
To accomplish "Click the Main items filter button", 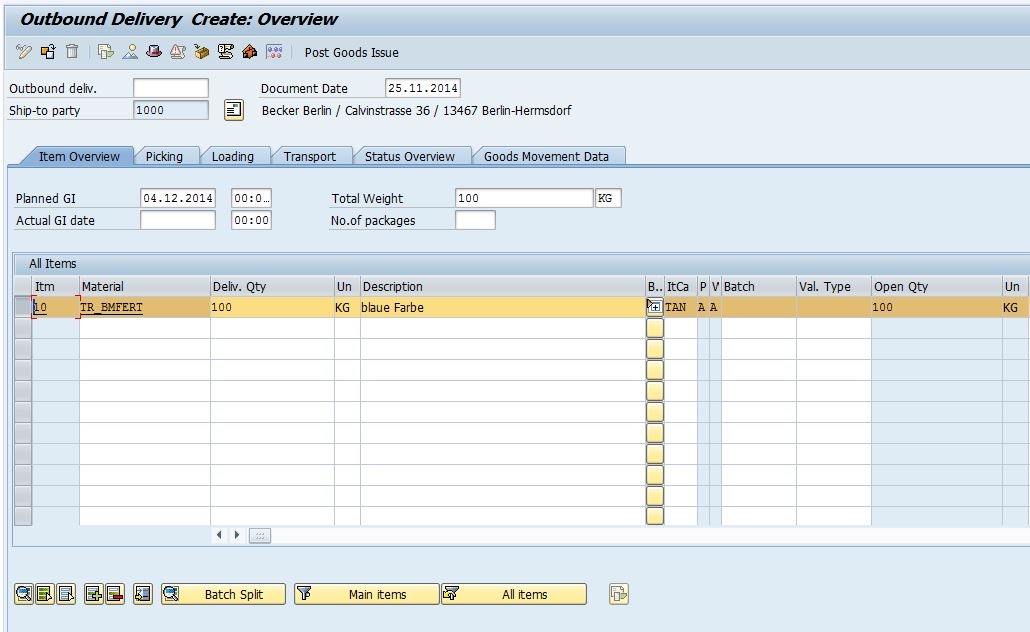I will (367, 594).
